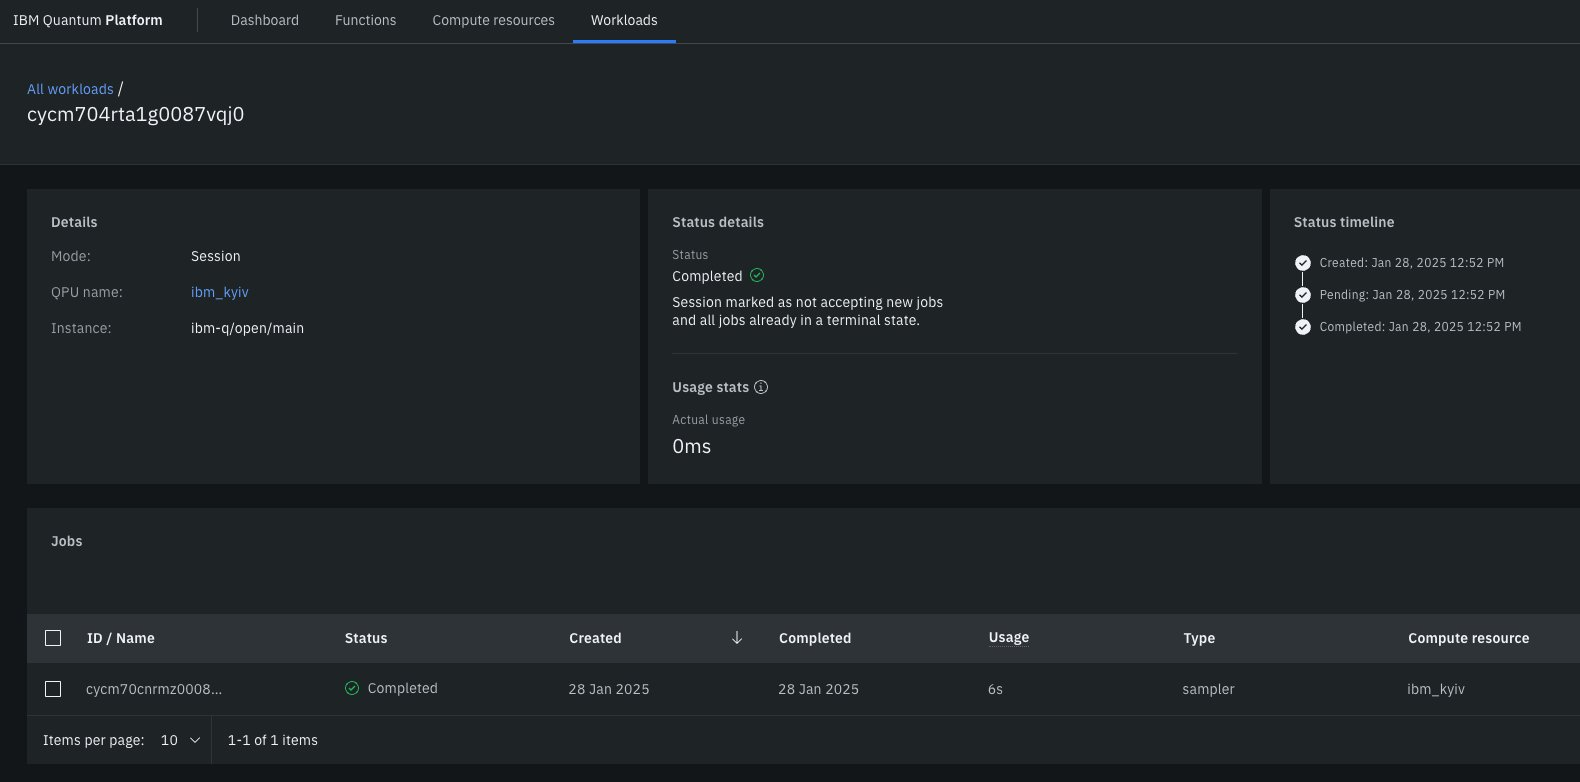Click the green Completed status checkmark icon

click(757, 275)
